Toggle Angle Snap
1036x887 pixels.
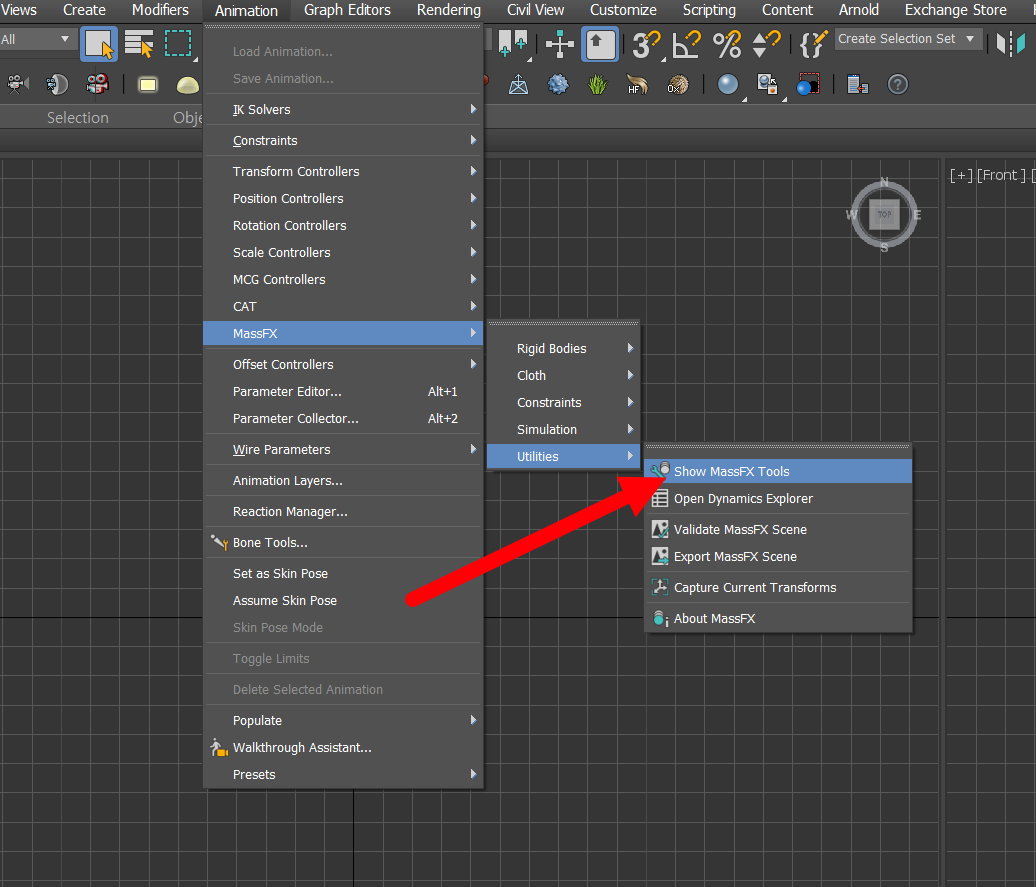click(x=686, y=44)
